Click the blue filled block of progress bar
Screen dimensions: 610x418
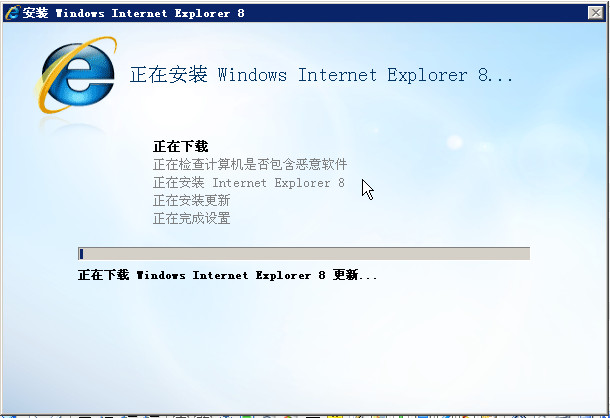pyautogui.click(x=81, y=254)
